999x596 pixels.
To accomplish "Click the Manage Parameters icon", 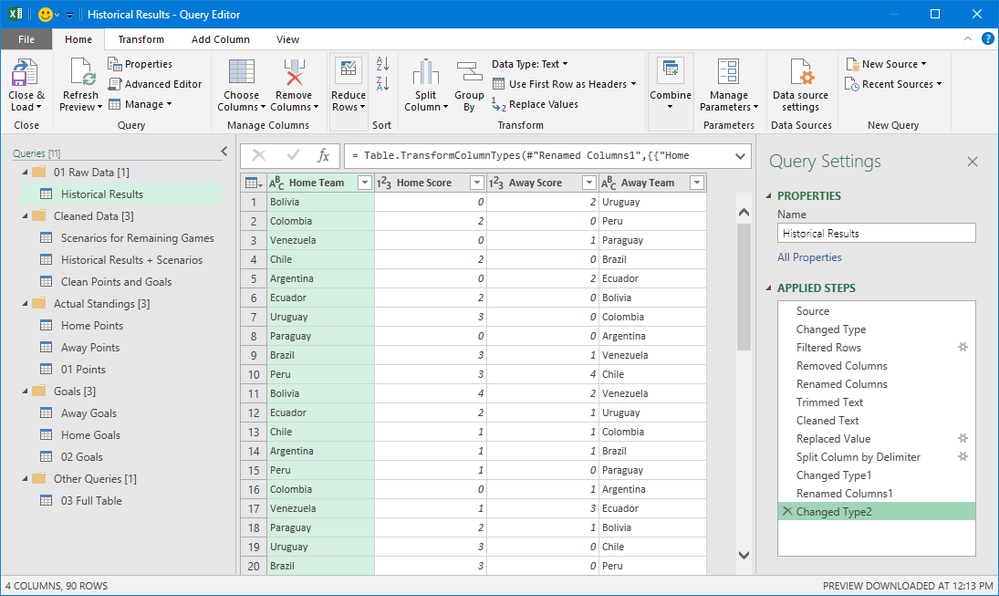I will [728, 71].
